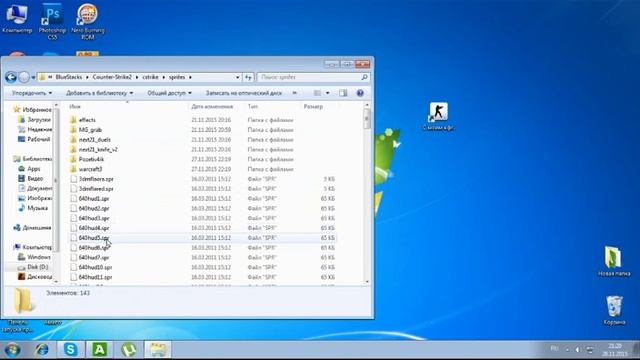Click Записать на оптический диск
This screenshot has height=360, width=640.
pos(244,93)
